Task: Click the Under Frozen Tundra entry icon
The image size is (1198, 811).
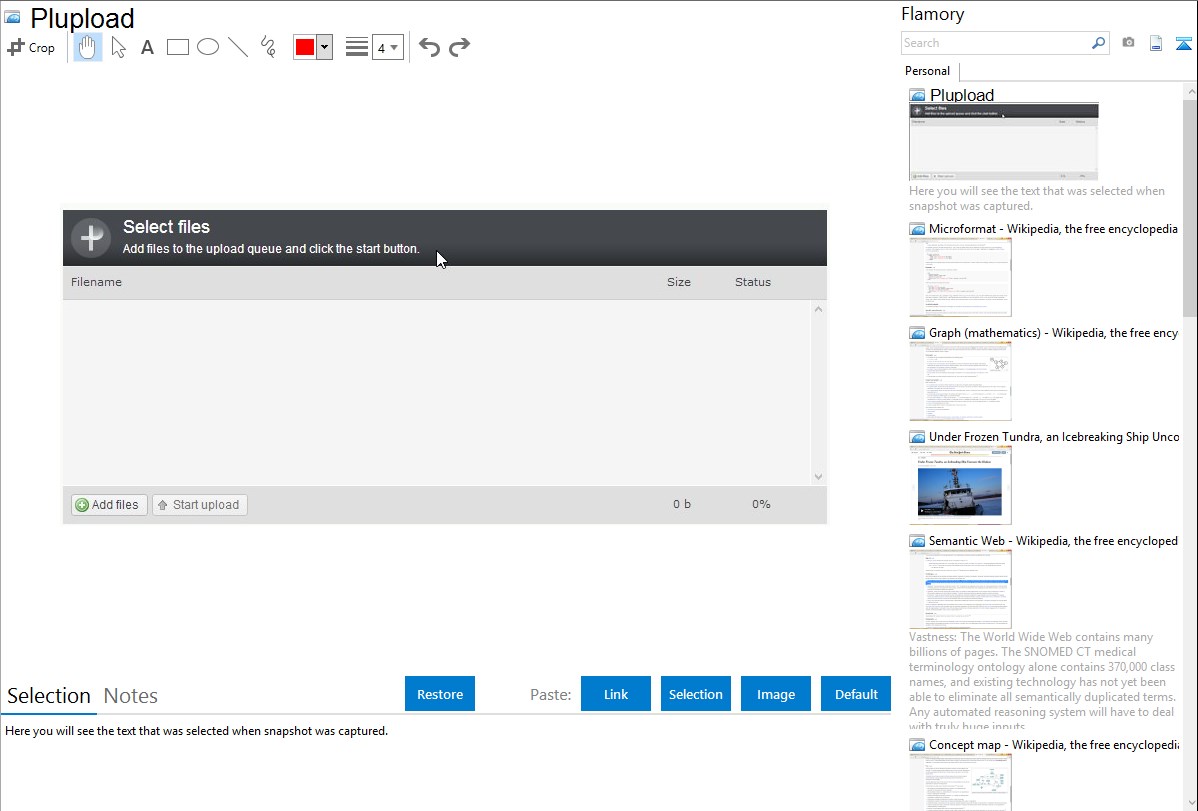Action: pyautogui.click(x=917, y=437)
